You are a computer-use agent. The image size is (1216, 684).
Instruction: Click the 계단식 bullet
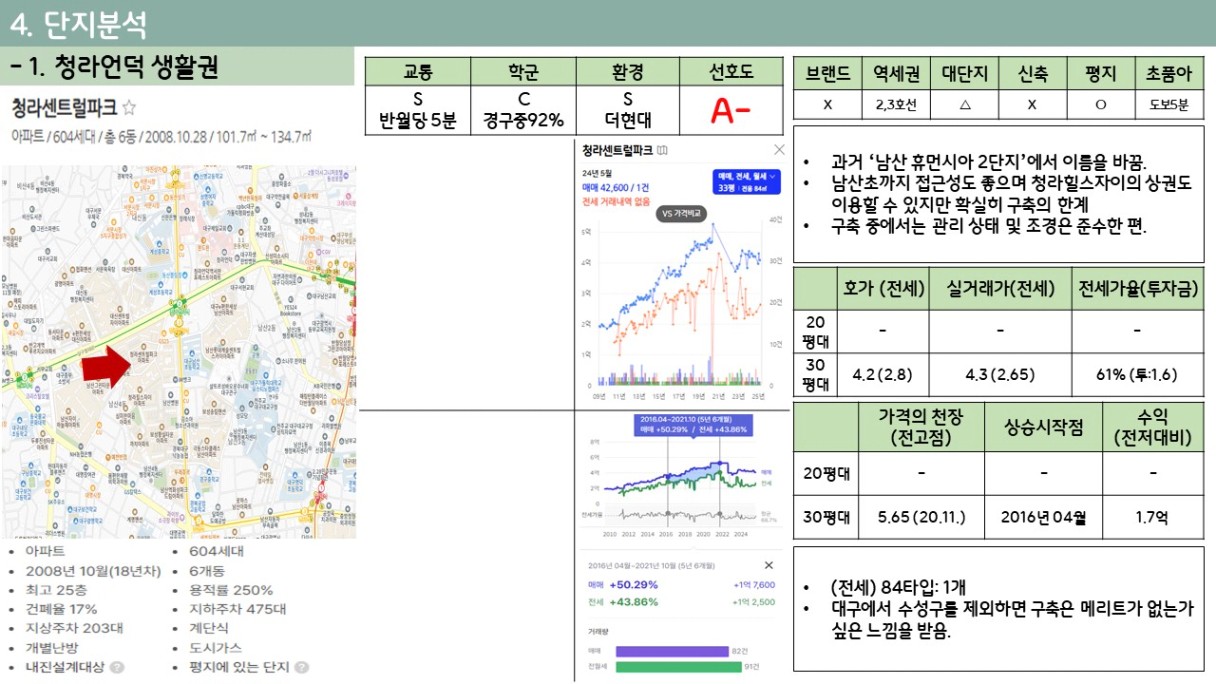(208, 628)
